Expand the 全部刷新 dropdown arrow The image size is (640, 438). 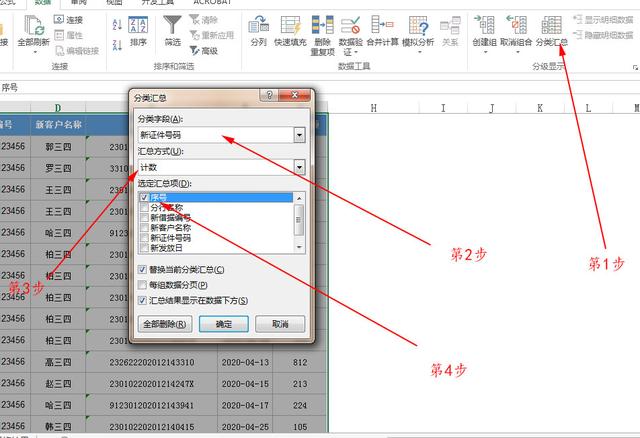[35, 52]
